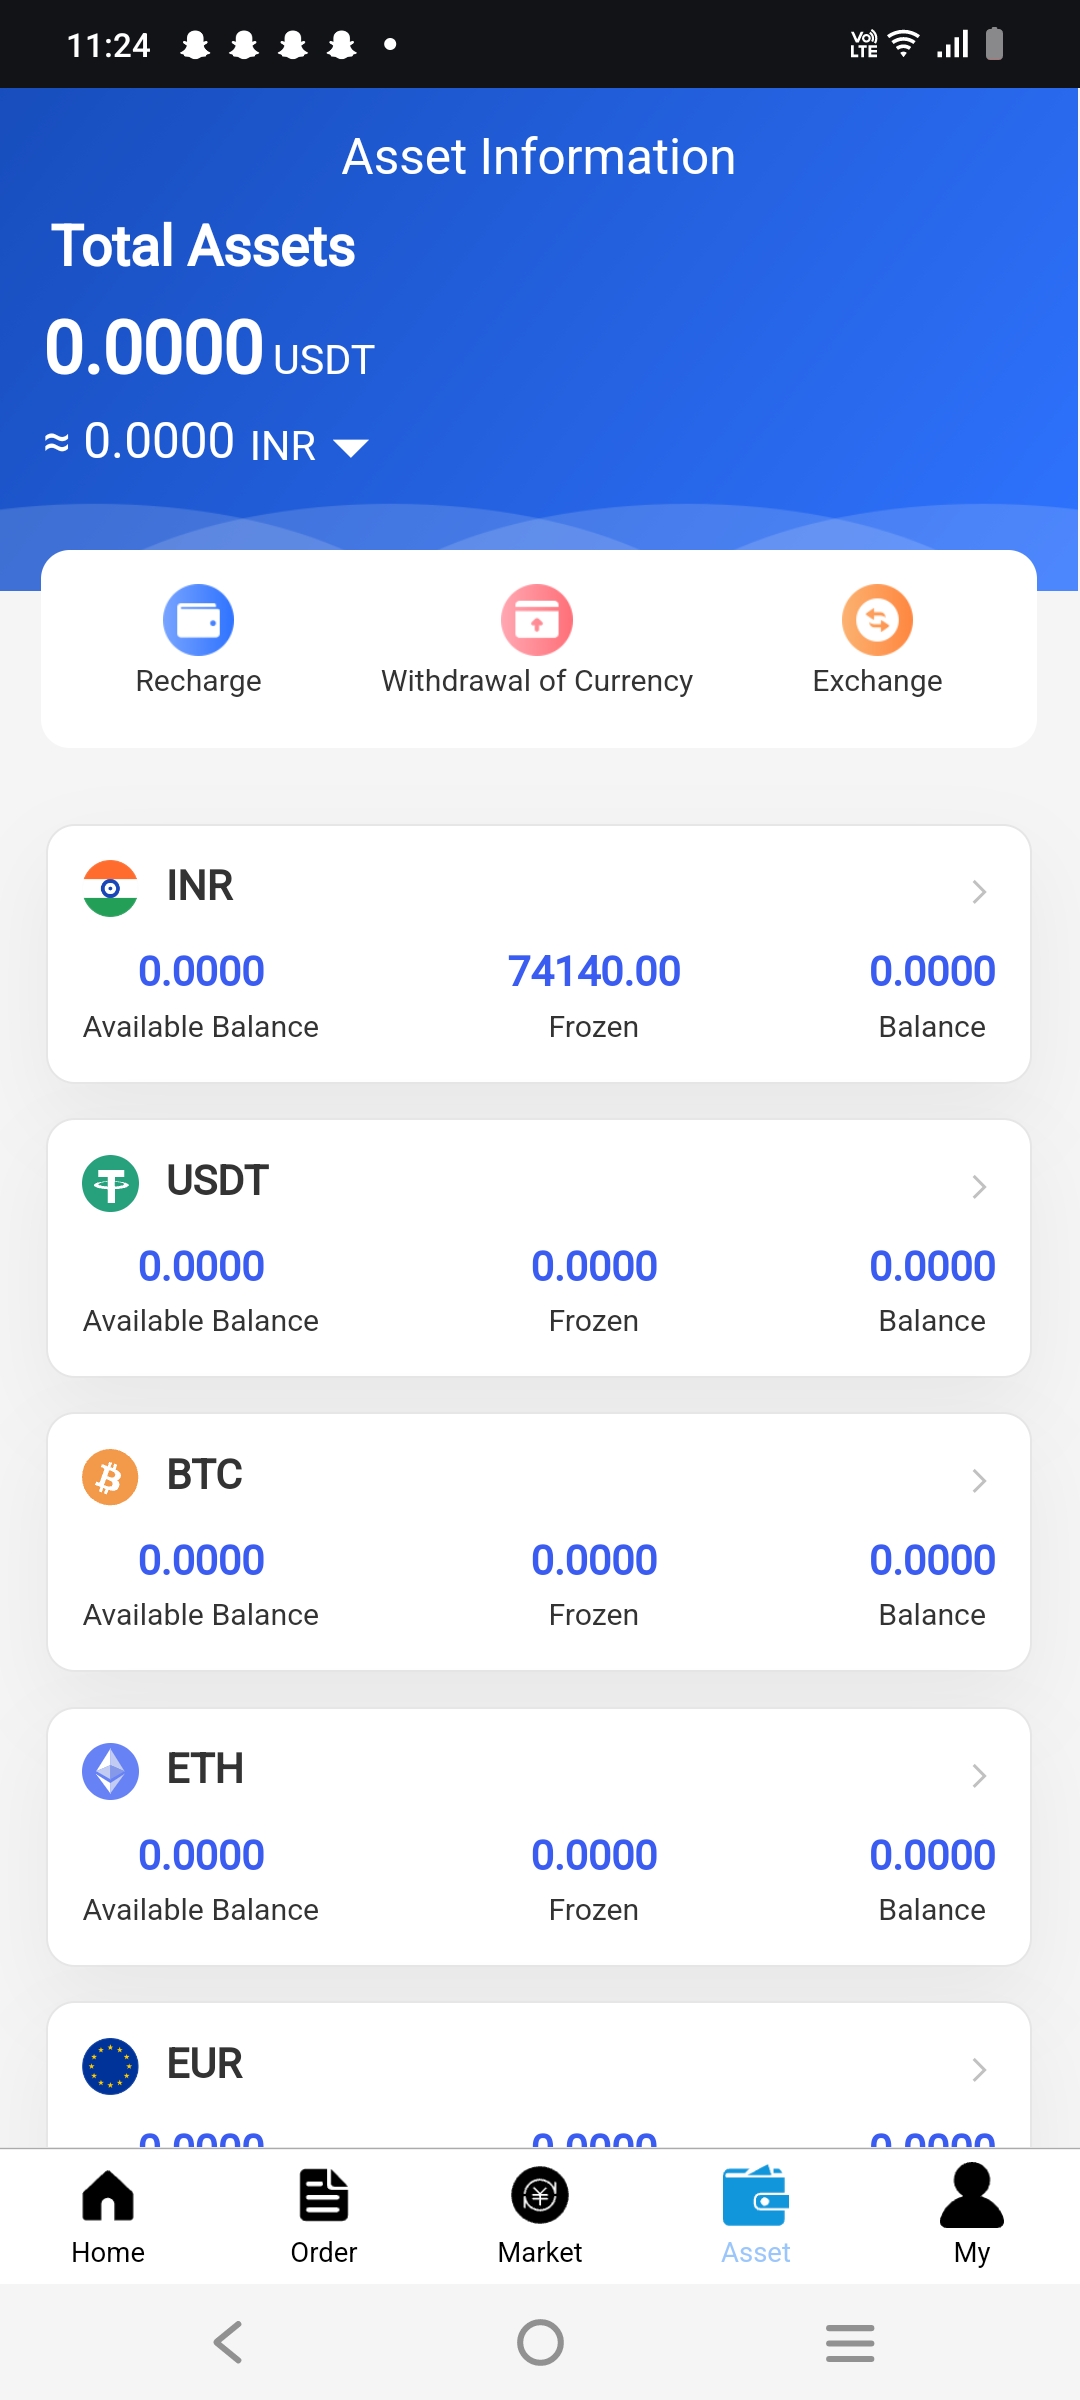Screen dimensions: 1080x2400
Task: Tap the orange BTC Bitcoin icon
Action: click(110, 1477)
